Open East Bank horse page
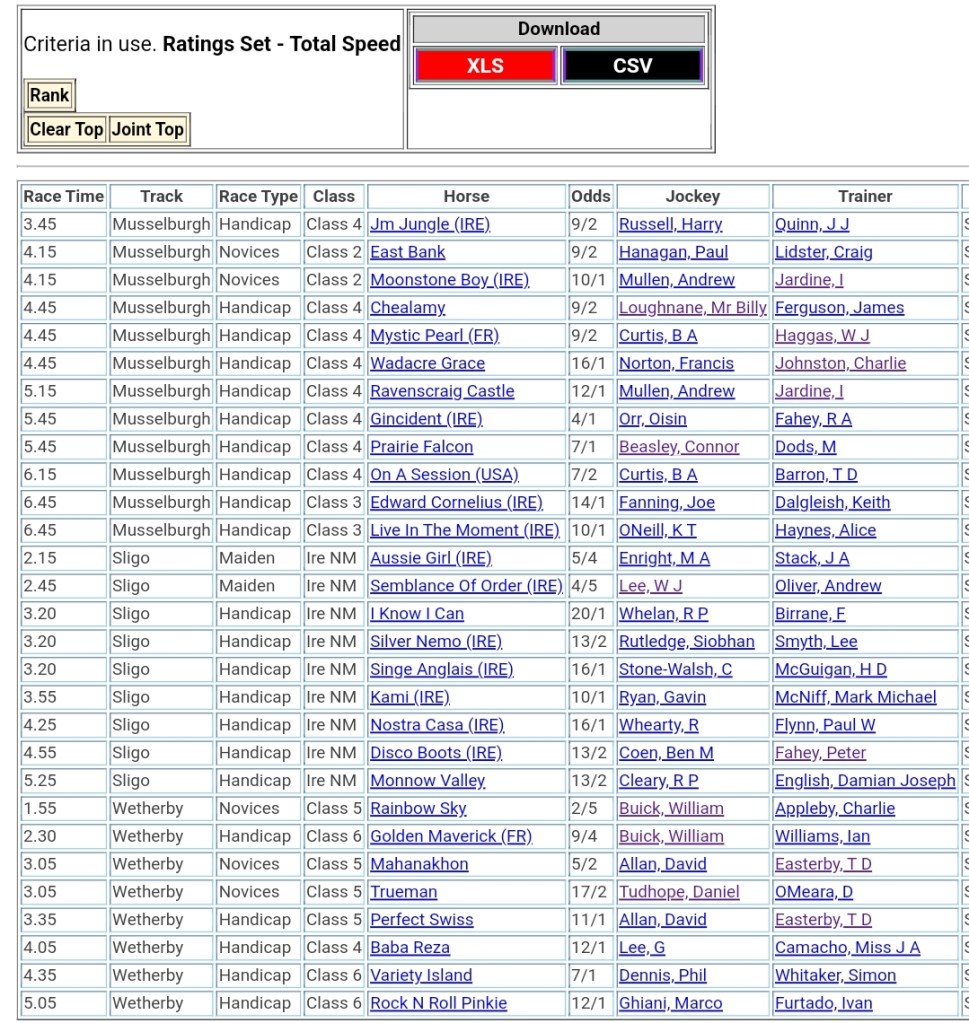Image resolution: width=969 pixels, height=1023 pixels. (x=408, y=253)
